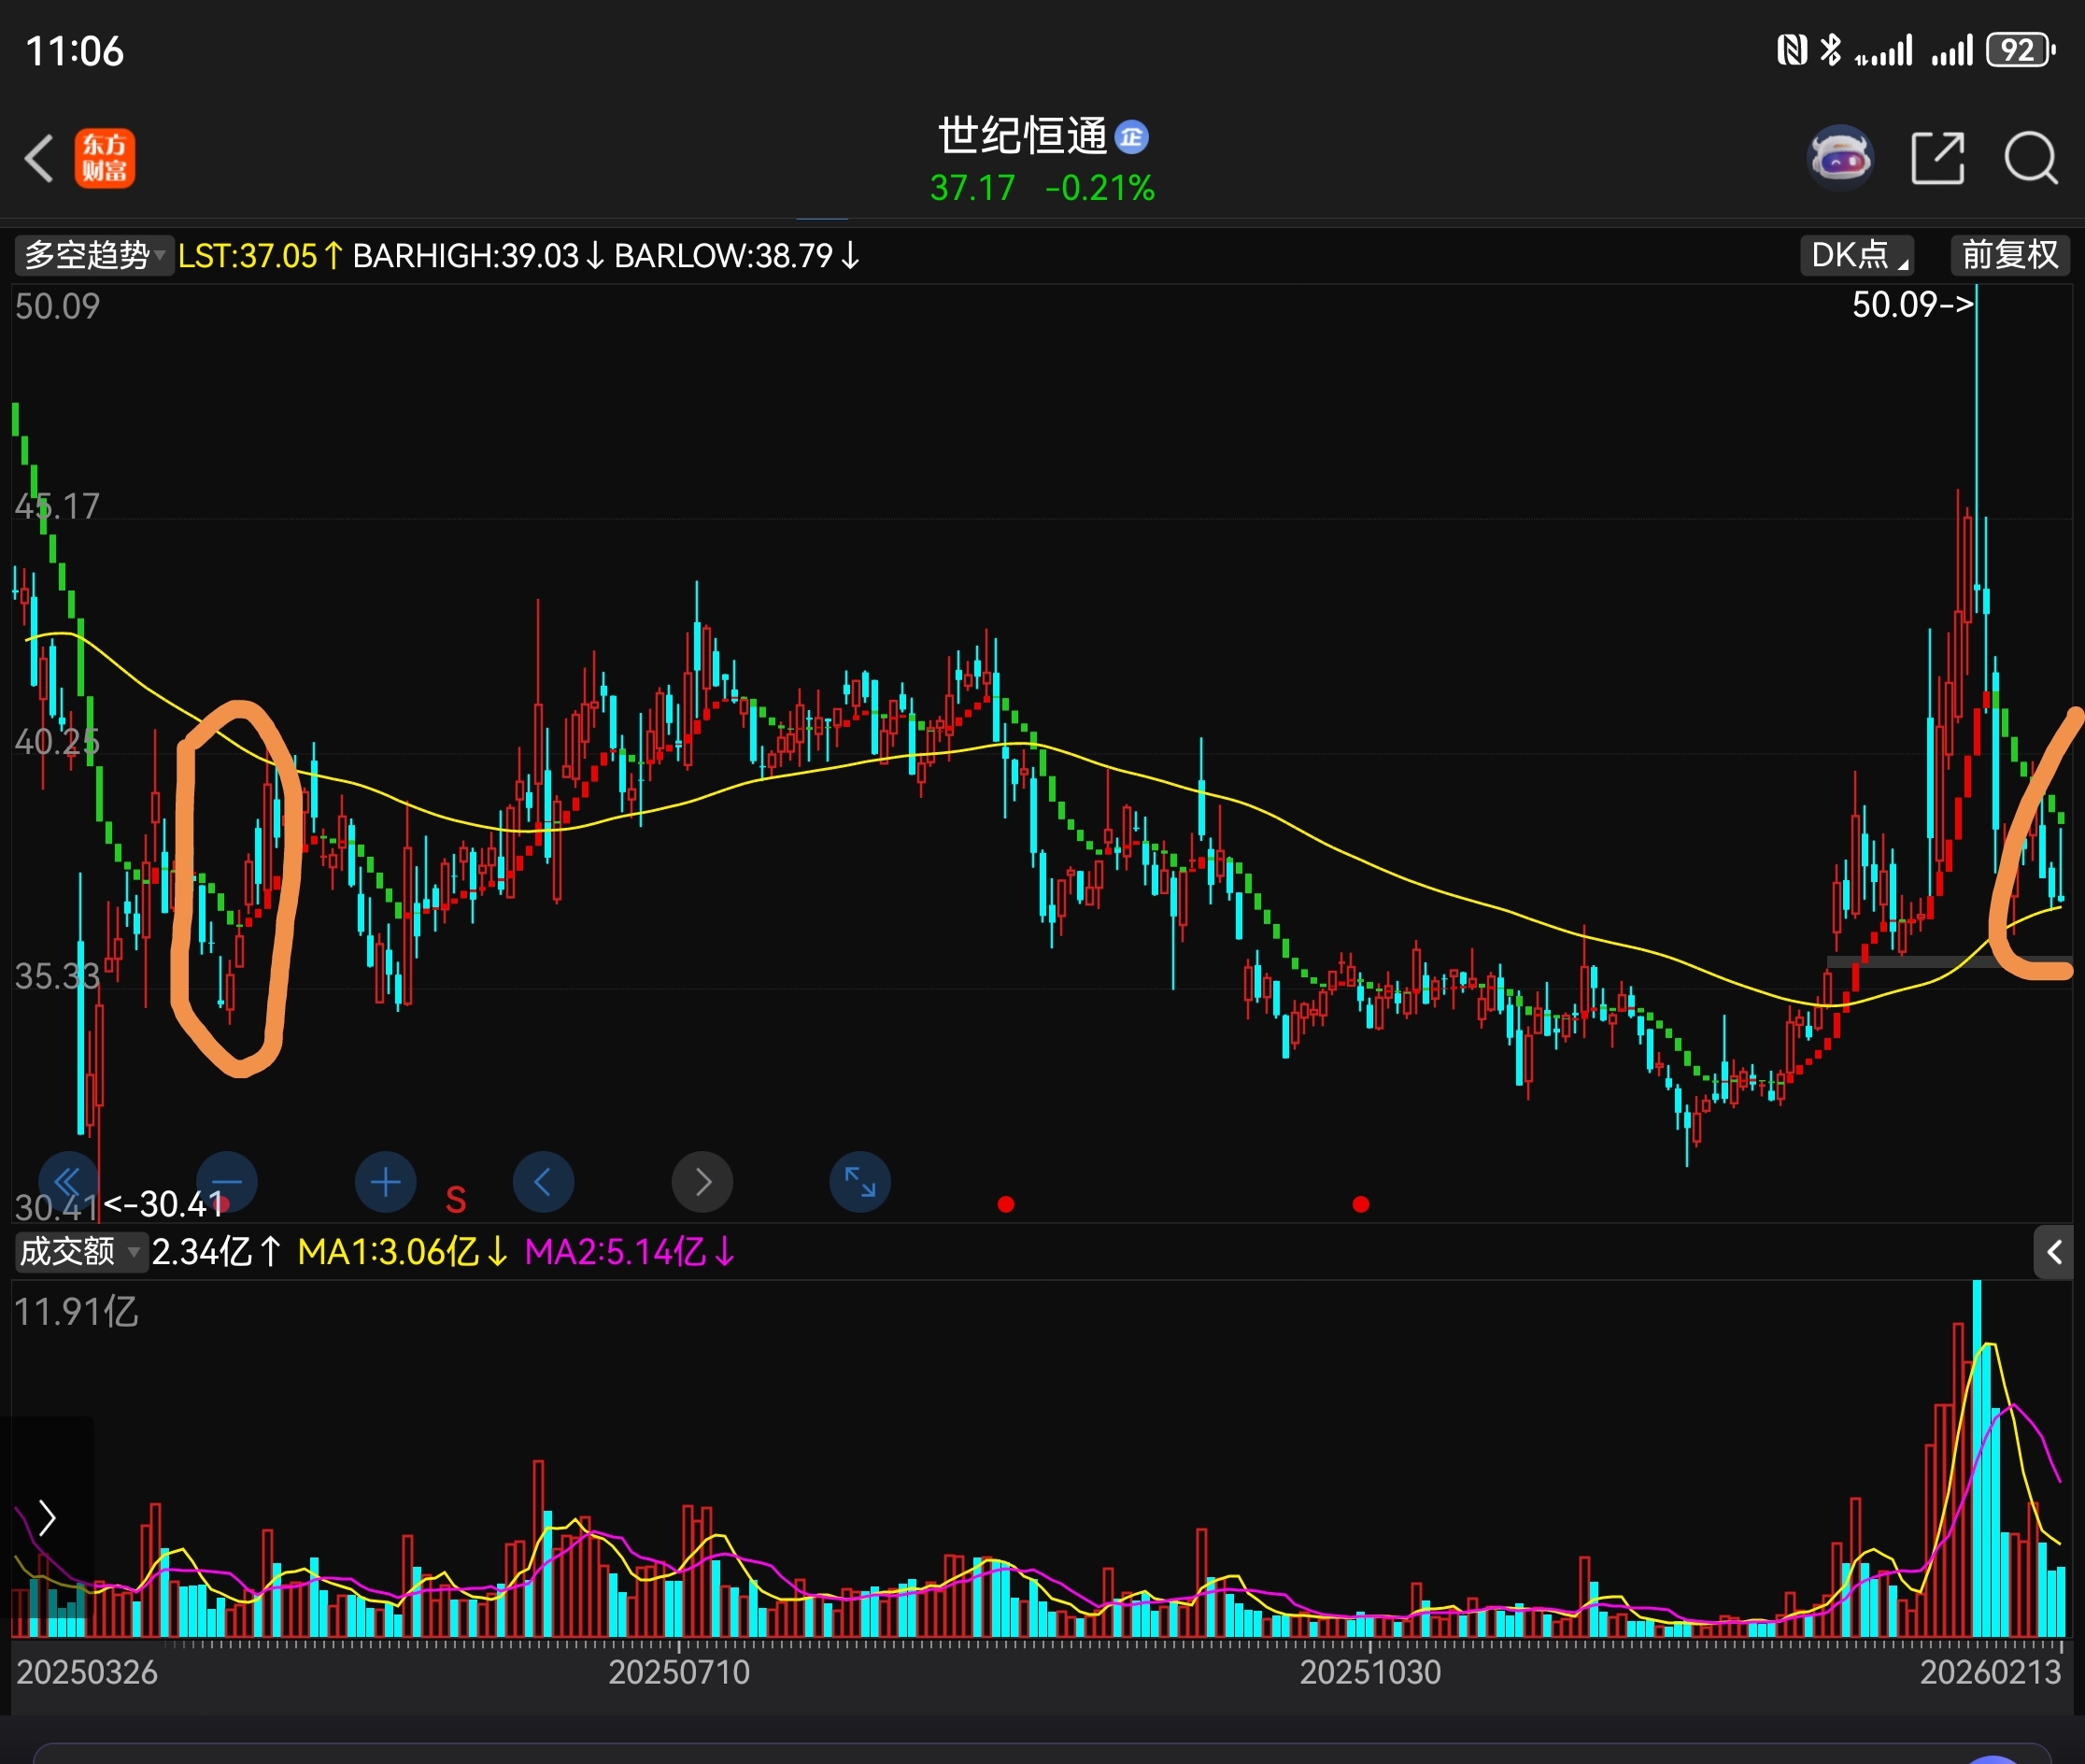
Task: Tap the share export icon
Action: [x=1937, y=158]
